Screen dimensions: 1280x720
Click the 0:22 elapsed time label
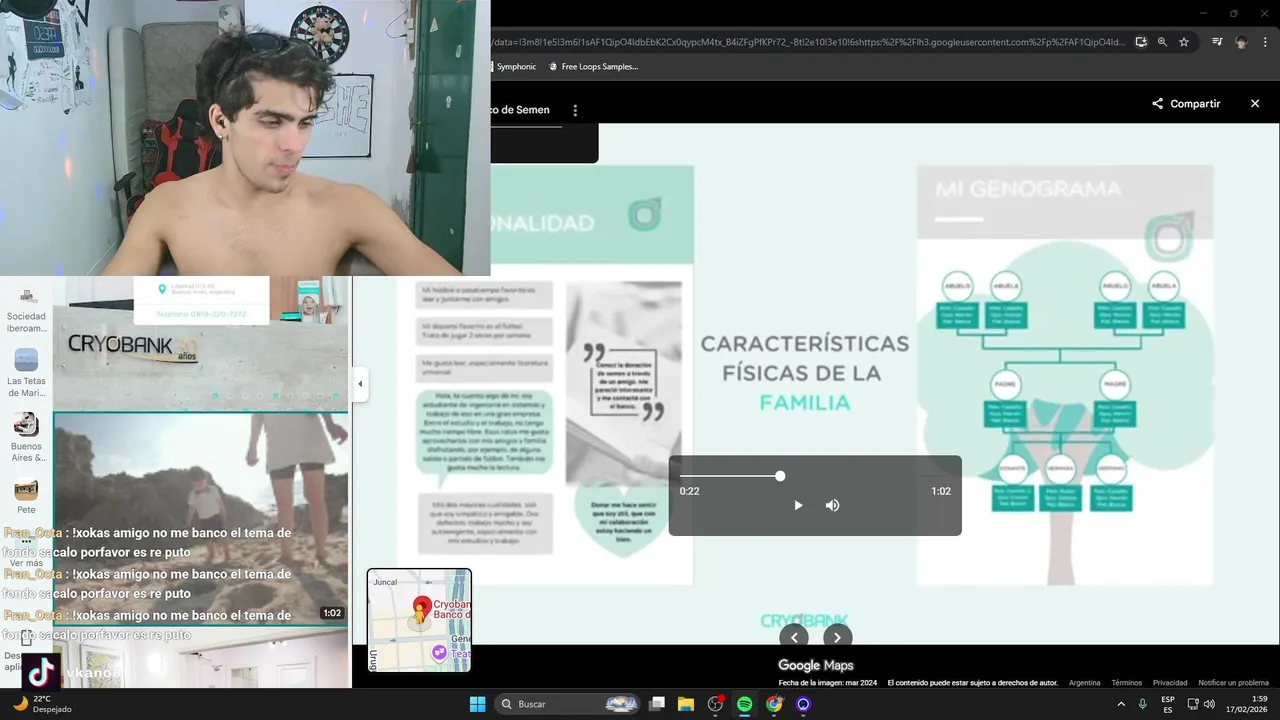coord(689,491)
